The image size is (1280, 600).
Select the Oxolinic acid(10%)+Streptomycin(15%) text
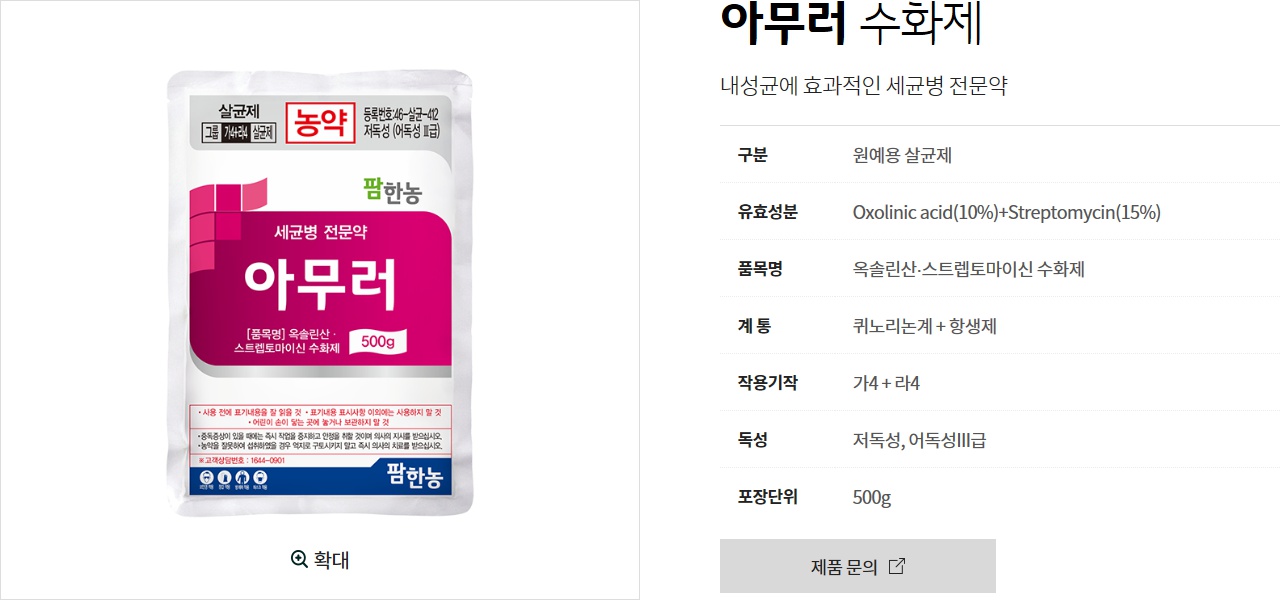pos(1006,212)
